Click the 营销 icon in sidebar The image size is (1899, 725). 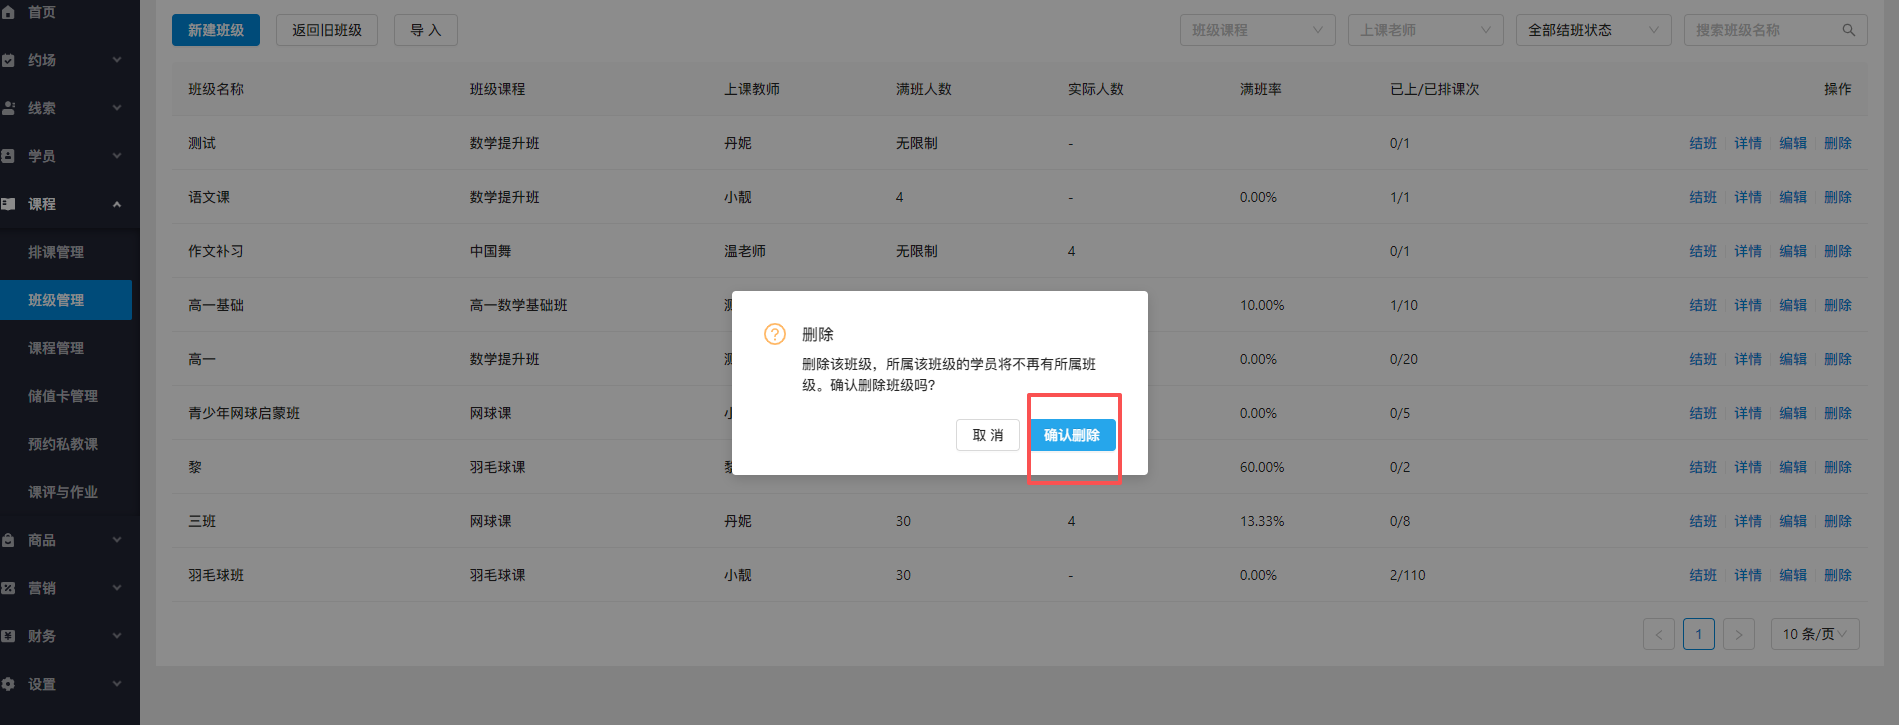point(8,588)
